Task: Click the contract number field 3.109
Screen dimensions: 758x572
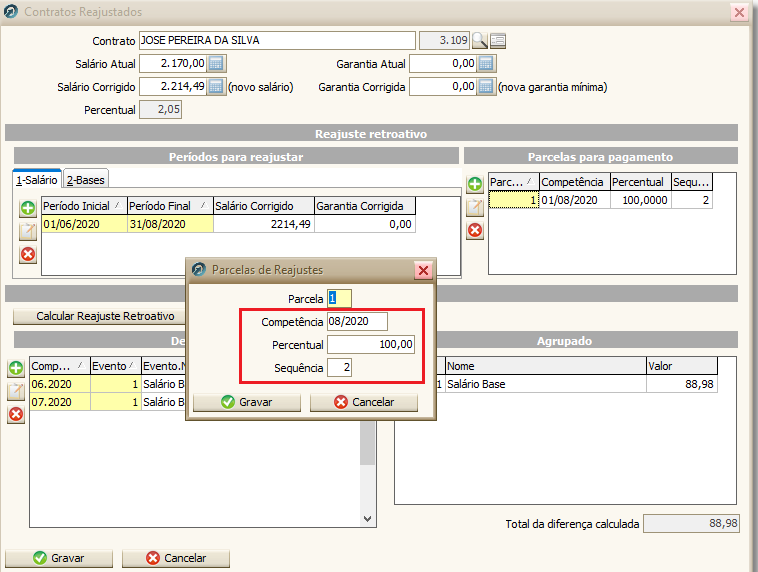Action: tap(444, 41)
